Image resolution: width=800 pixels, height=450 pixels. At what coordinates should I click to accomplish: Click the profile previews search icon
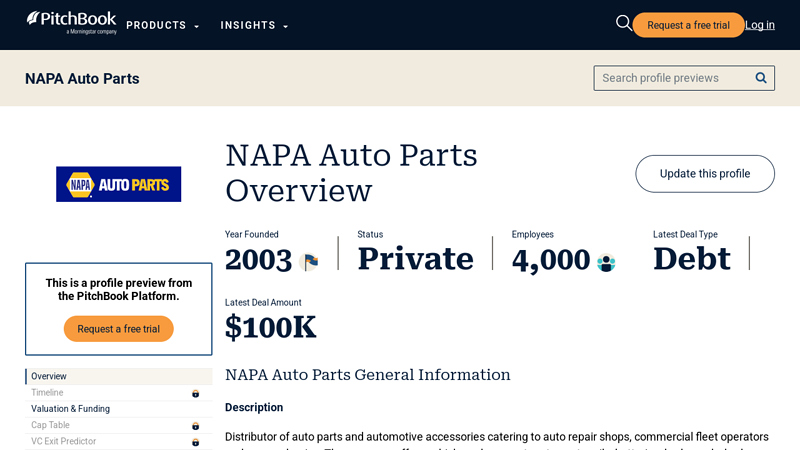[761, 78]
